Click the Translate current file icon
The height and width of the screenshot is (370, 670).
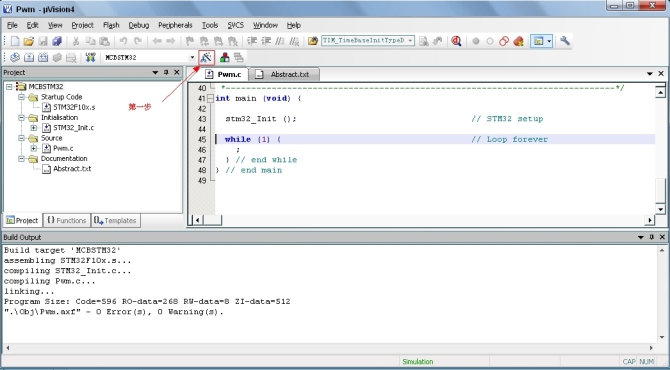pyautogui.click(x=15, y=57)
